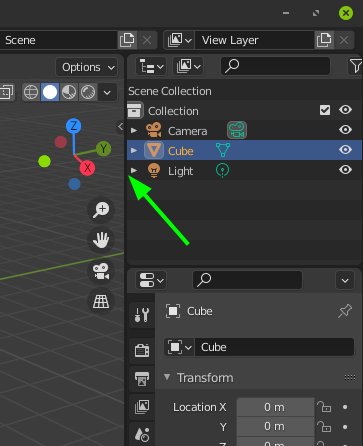
Task: Click the Properties search field
Action: [247, 280]
